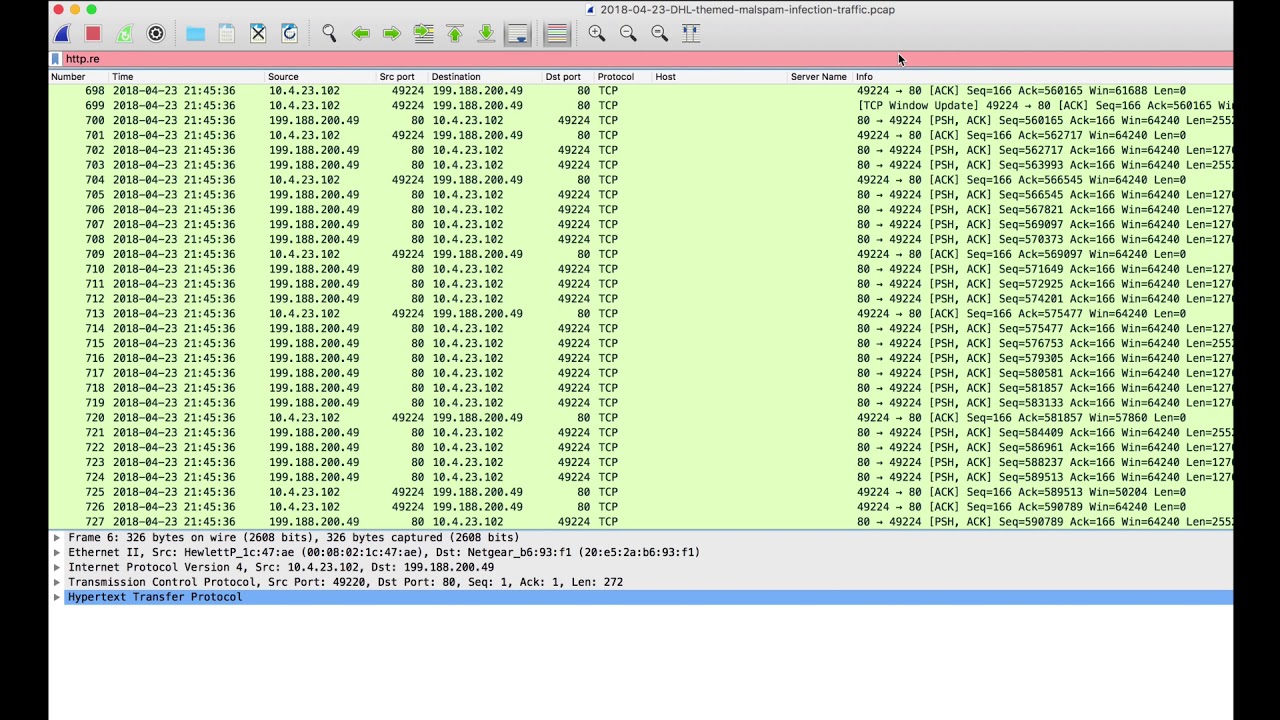The width and height of the screenshot is (1280, 720).
Task: Go forward to the next packet
Action: [392, 33]
